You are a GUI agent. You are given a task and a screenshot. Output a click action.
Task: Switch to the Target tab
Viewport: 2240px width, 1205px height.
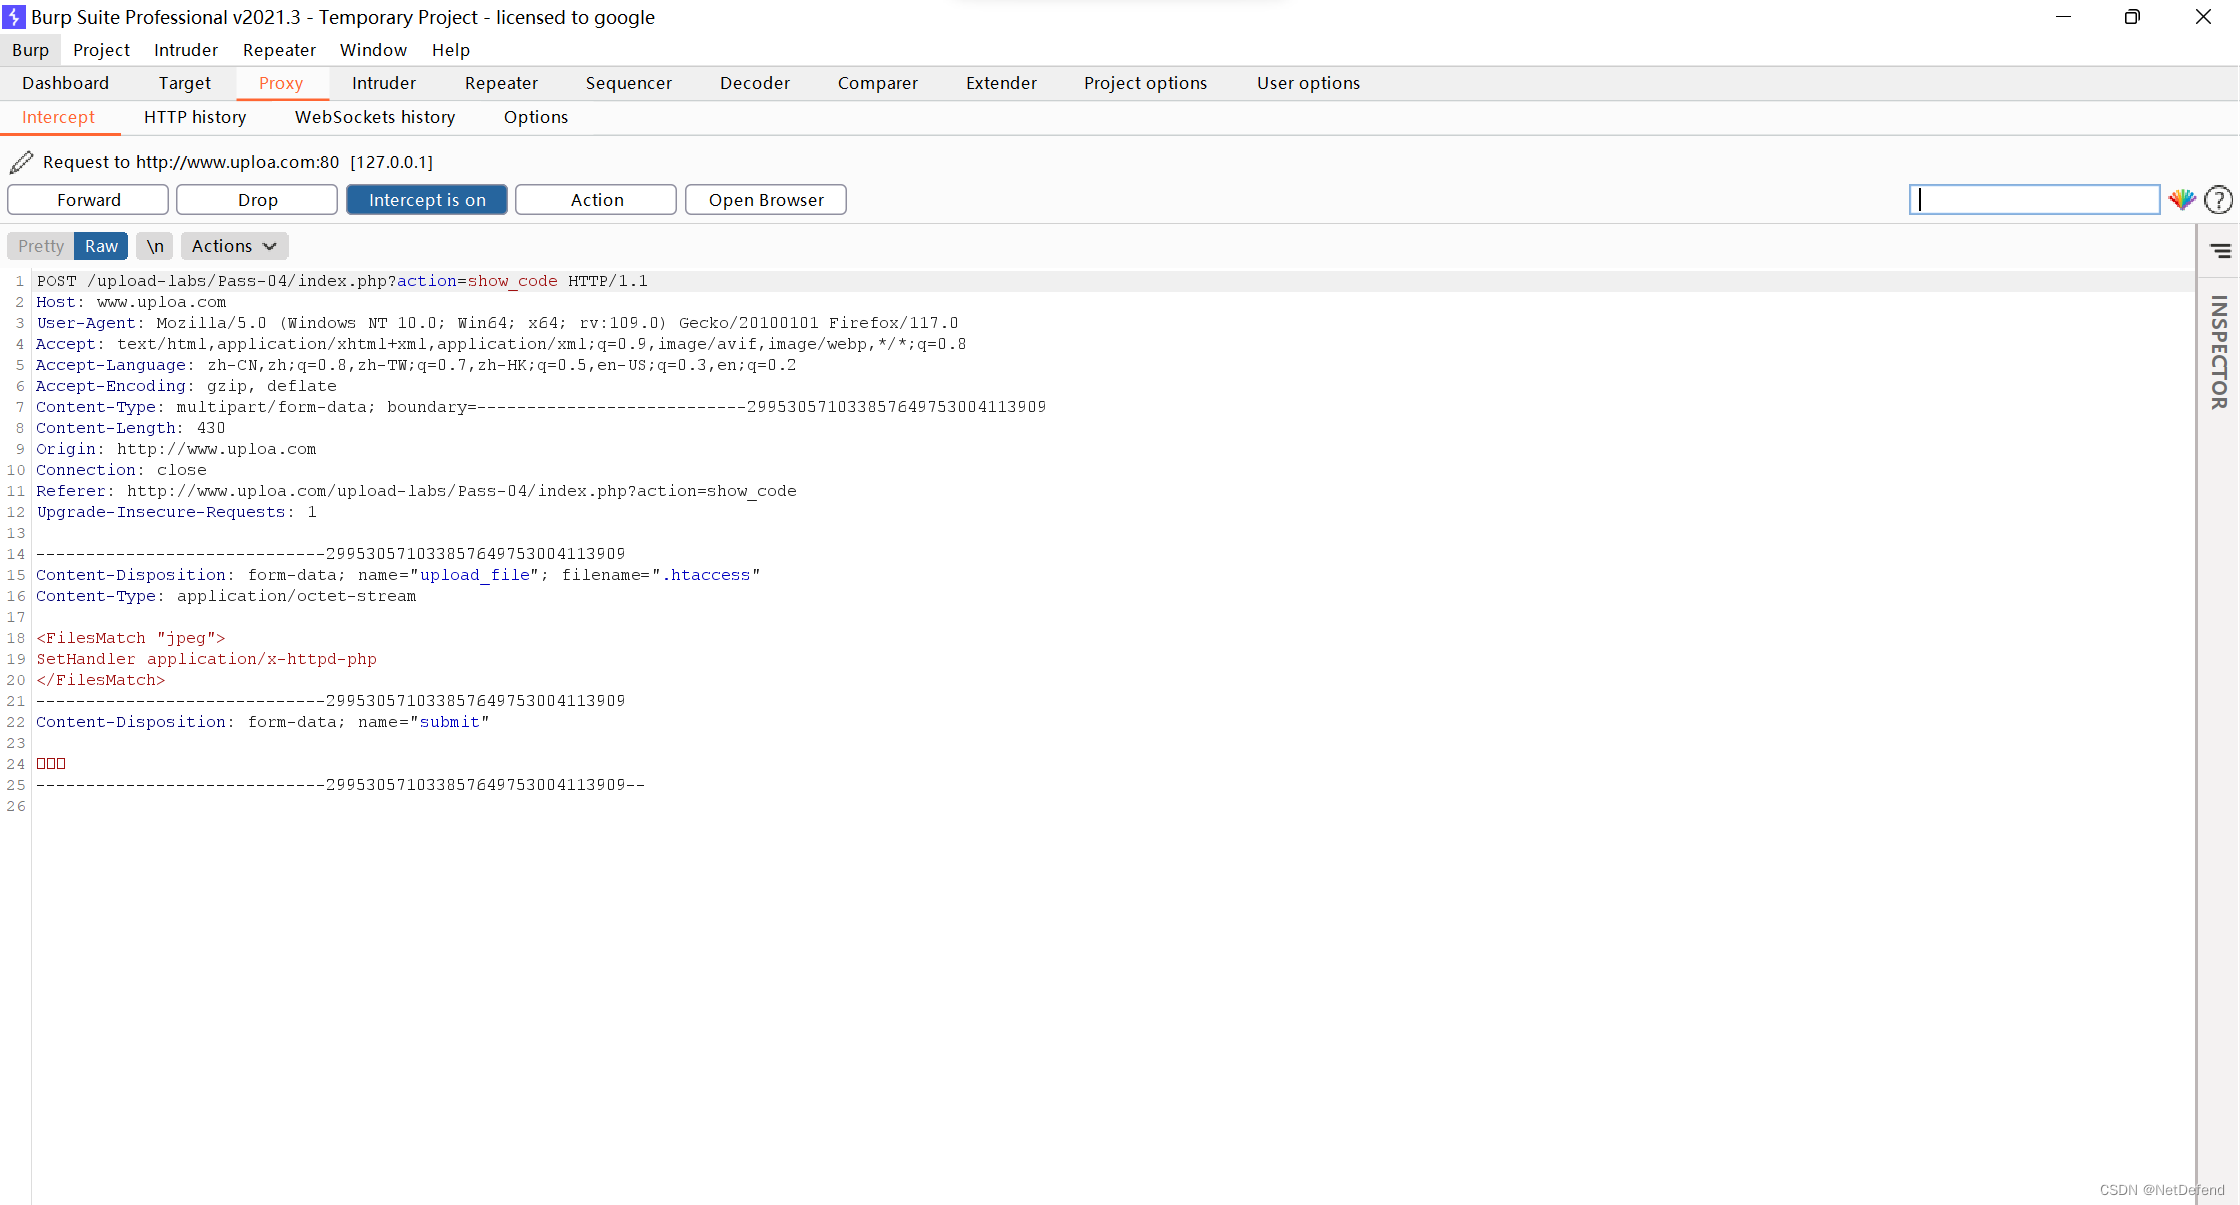click(185, 83)
